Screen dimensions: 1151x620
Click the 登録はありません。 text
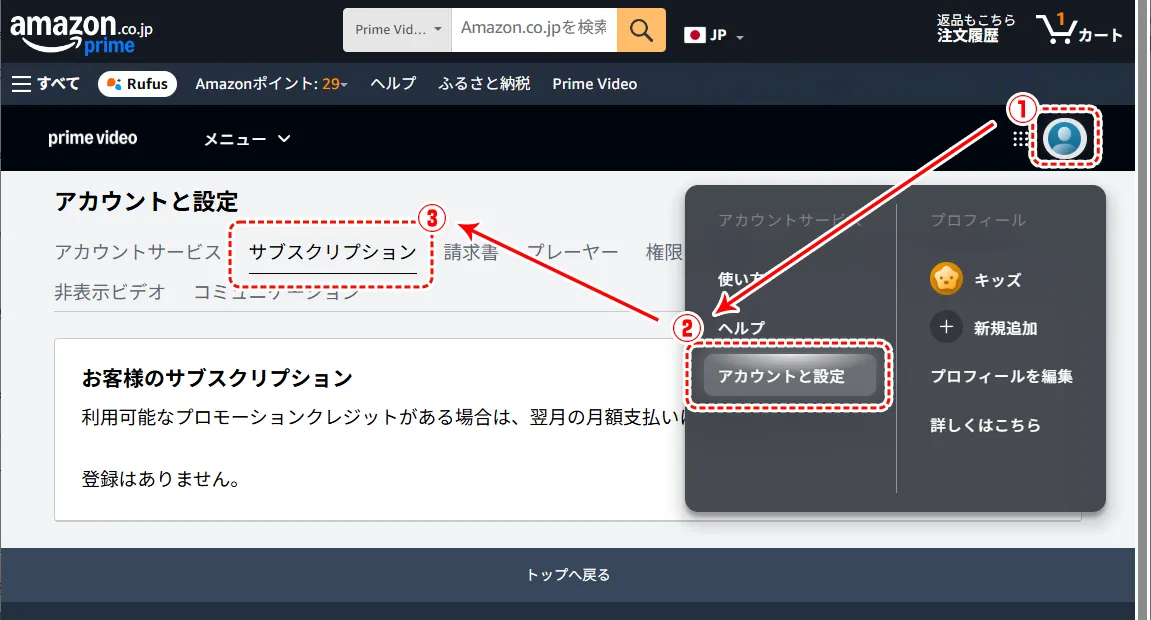[x=161, y=479]
